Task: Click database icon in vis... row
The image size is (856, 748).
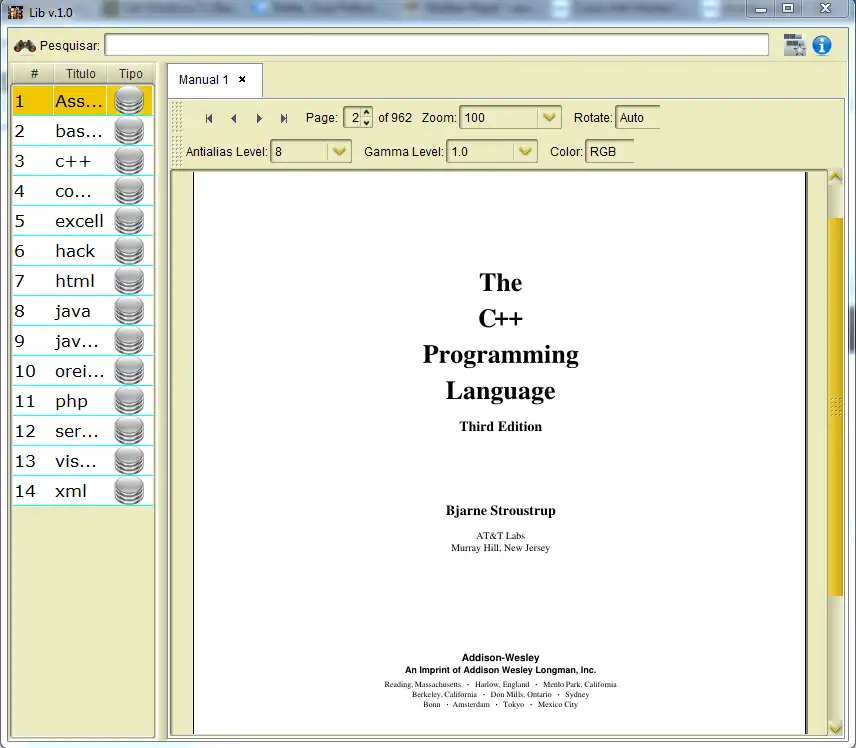Action: 129,461
